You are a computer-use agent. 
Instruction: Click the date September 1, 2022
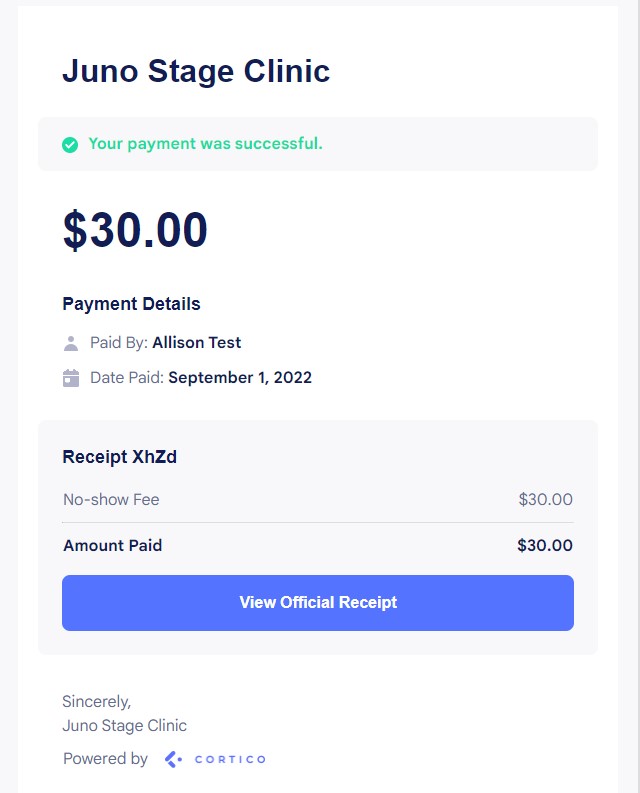pos(240,378)
